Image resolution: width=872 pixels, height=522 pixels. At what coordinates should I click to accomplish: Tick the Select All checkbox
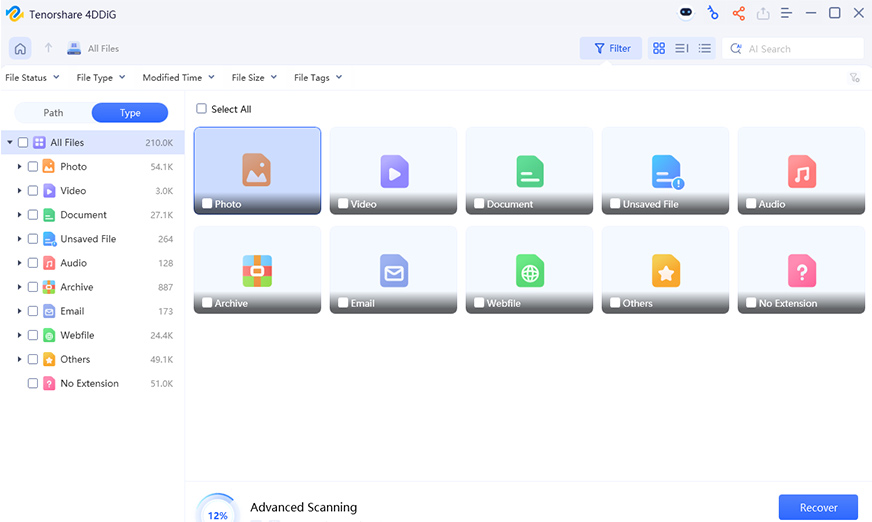tap(201, 108)
